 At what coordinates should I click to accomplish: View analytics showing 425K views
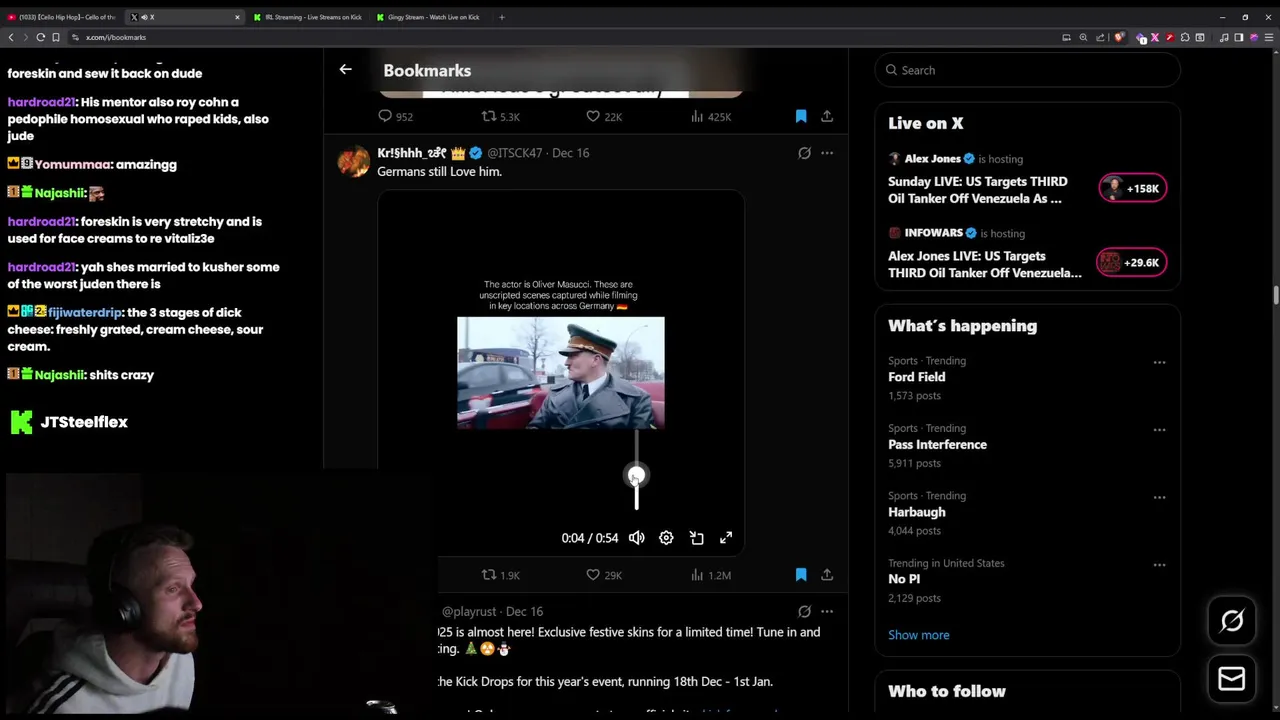(711, 117)
